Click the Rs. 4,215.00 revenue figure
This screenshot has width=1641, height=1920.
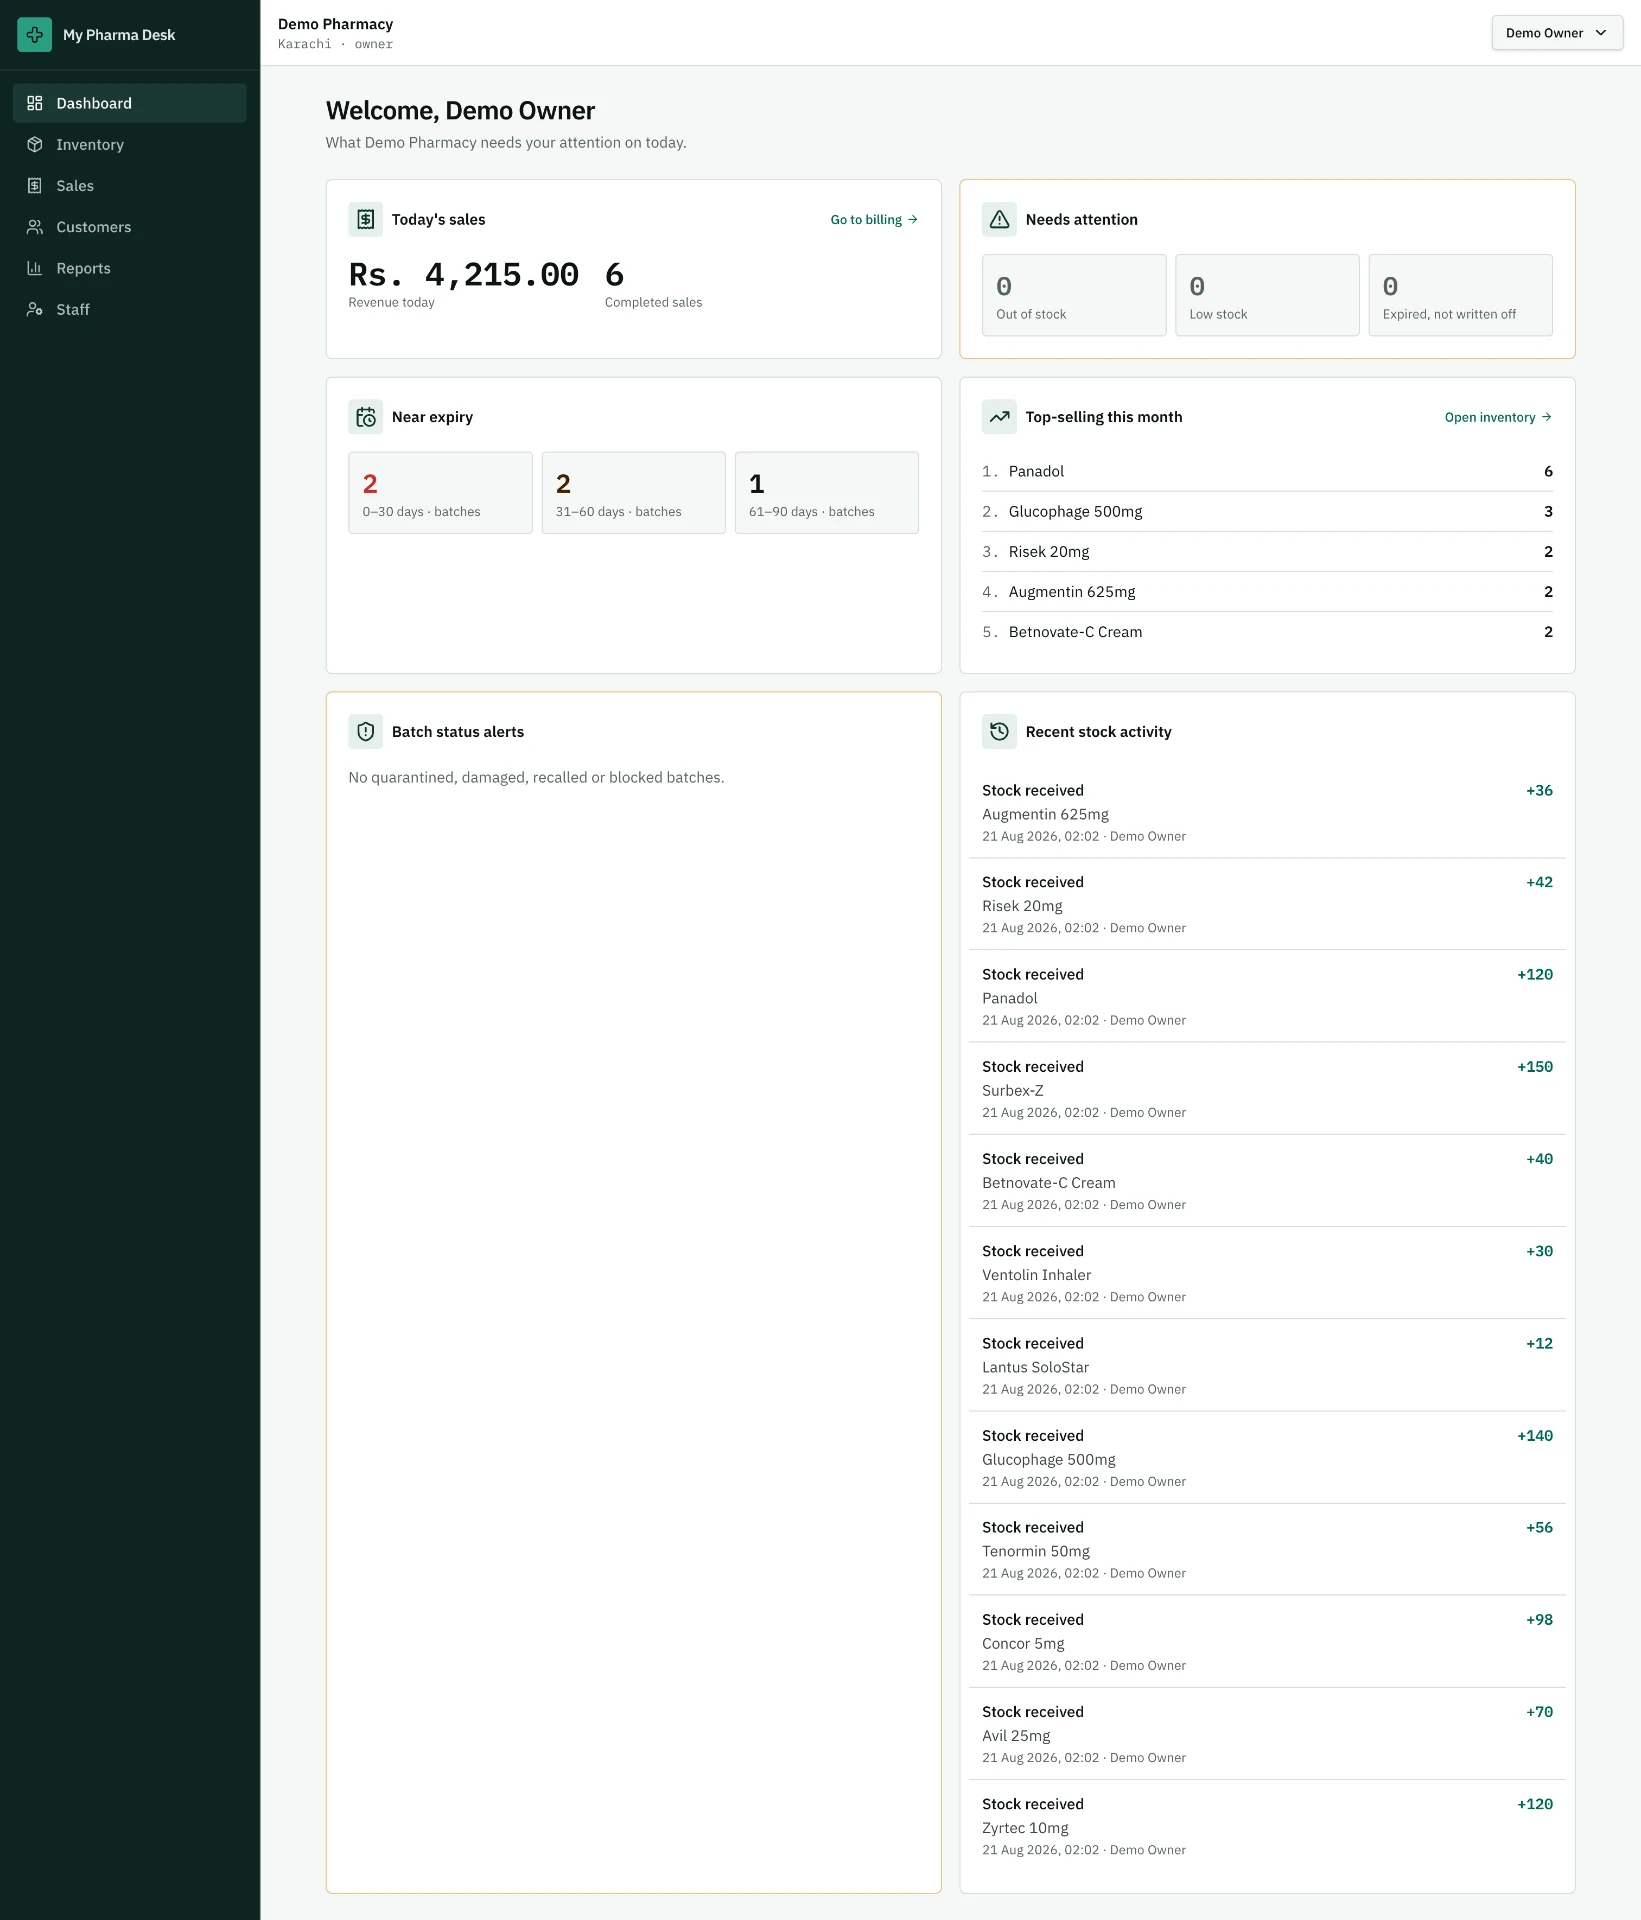click(464, 274)
